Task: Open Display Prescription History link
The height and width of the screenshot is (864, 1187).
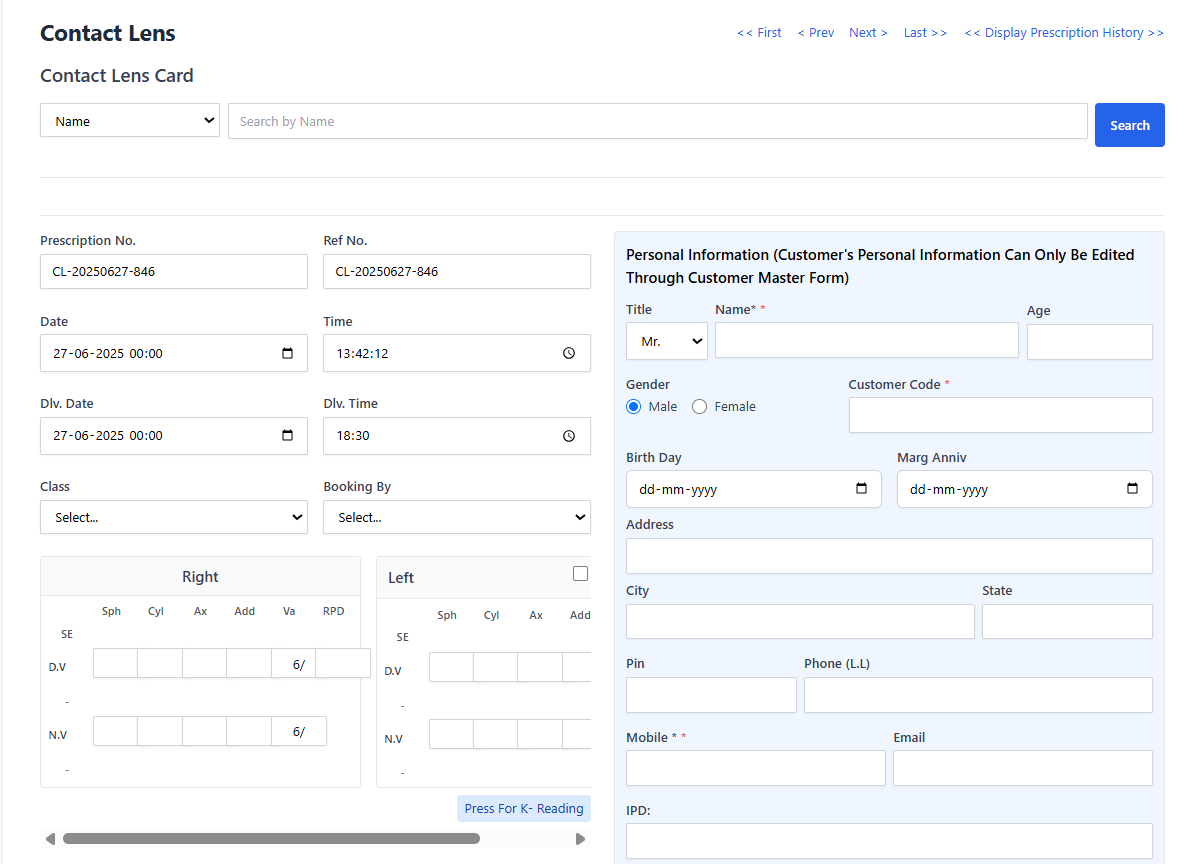Action: pyautogui.click(x=1064, y=33)
